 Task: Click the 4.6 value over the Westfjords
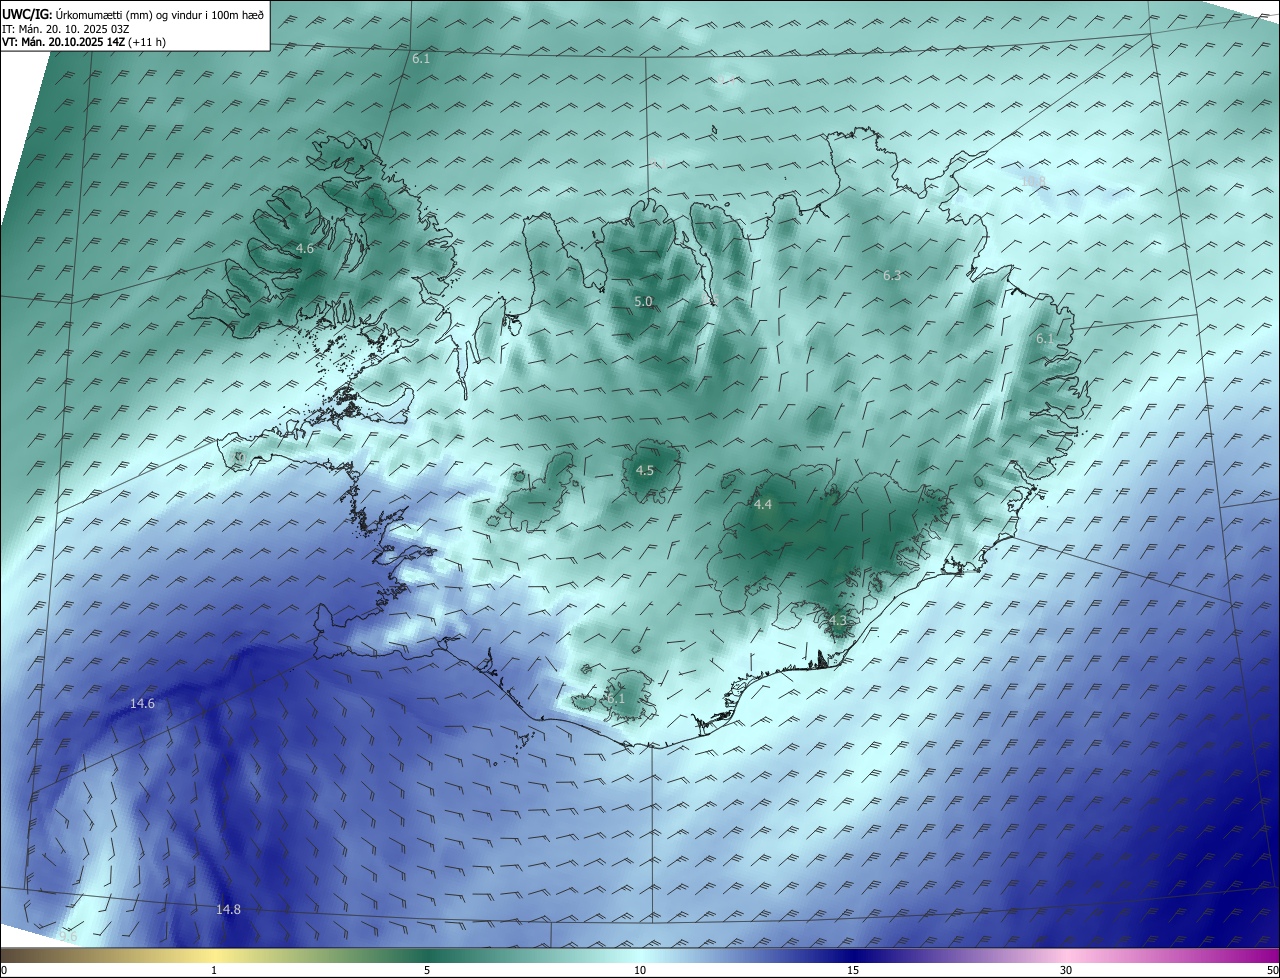[x=305, y=248]
